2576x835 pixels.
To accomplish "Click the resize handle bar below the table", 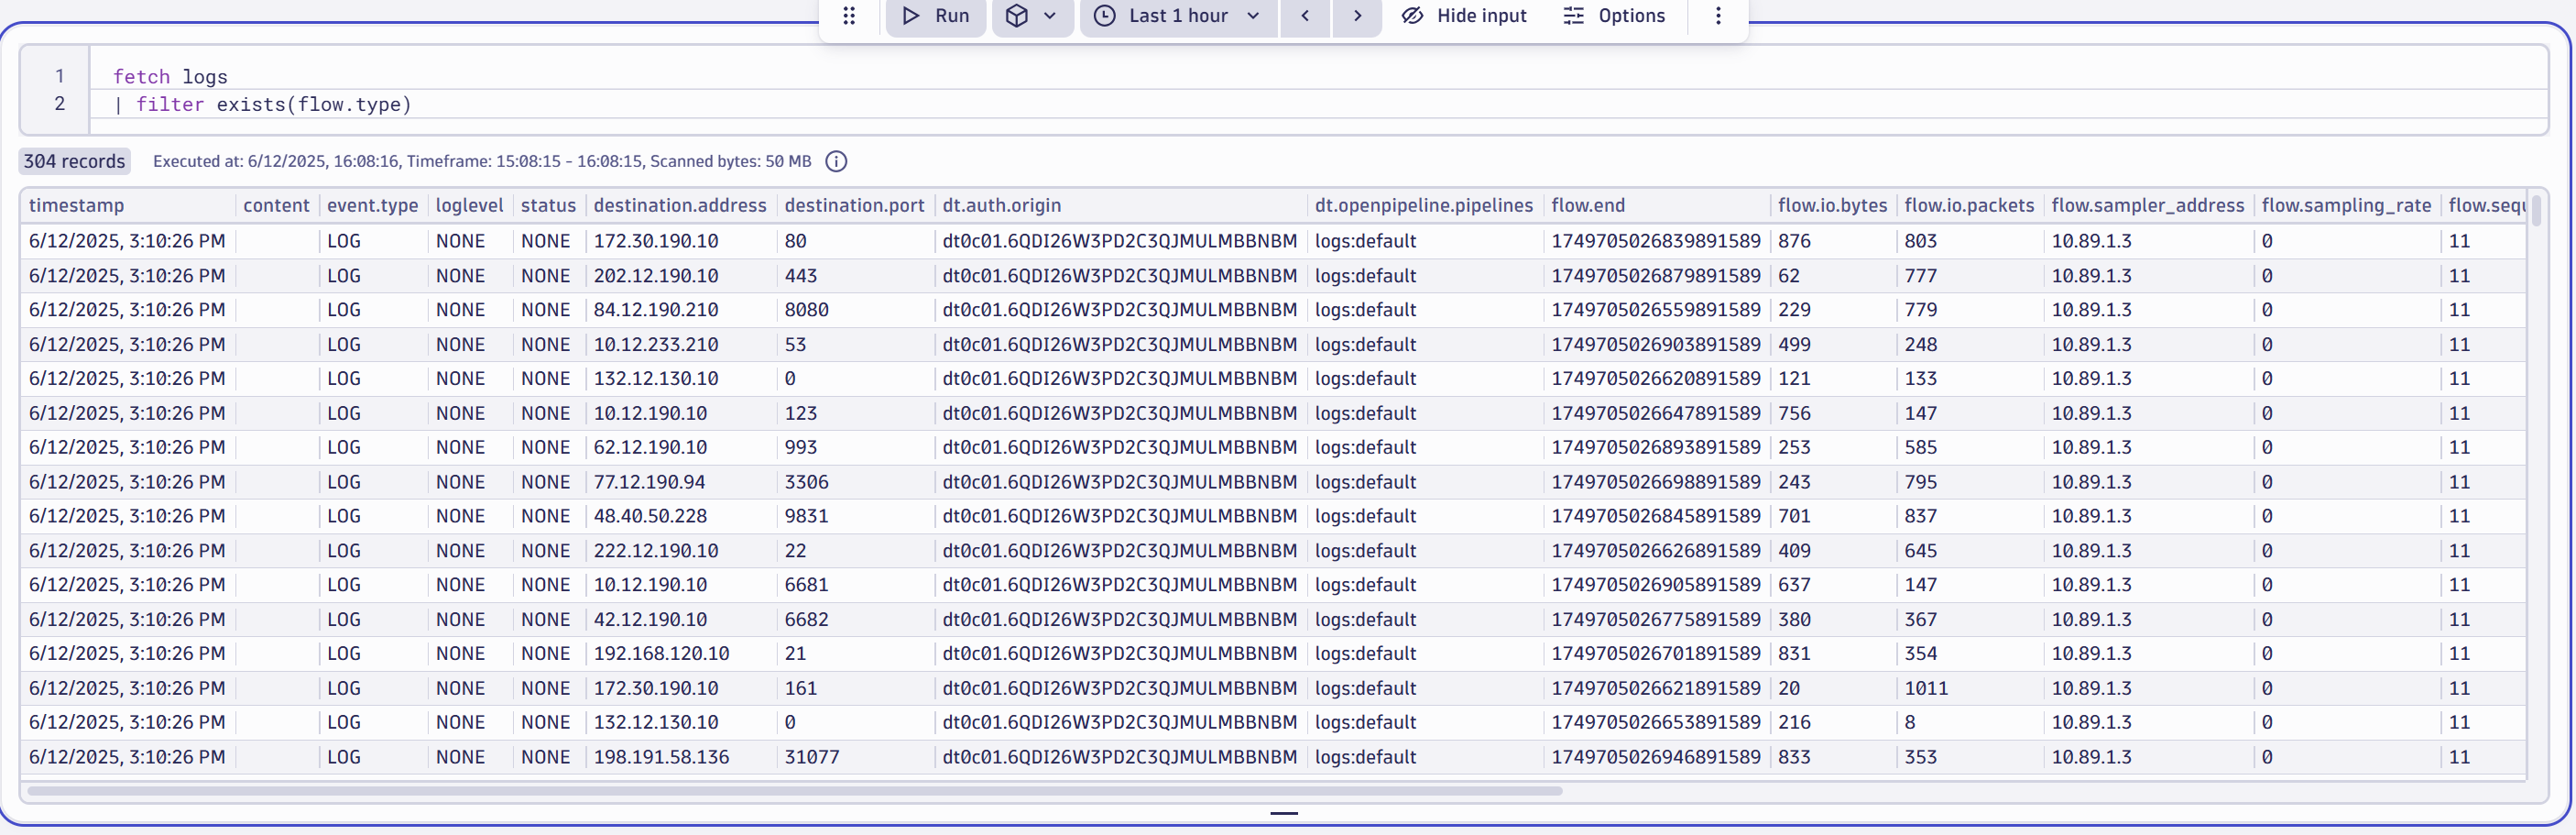I will pos(1284,813).
